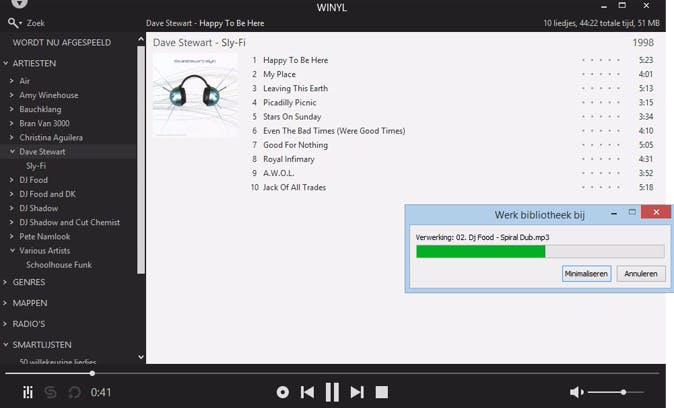Skip to previous track
Screen dimensions: 674x408
[307, 392]
